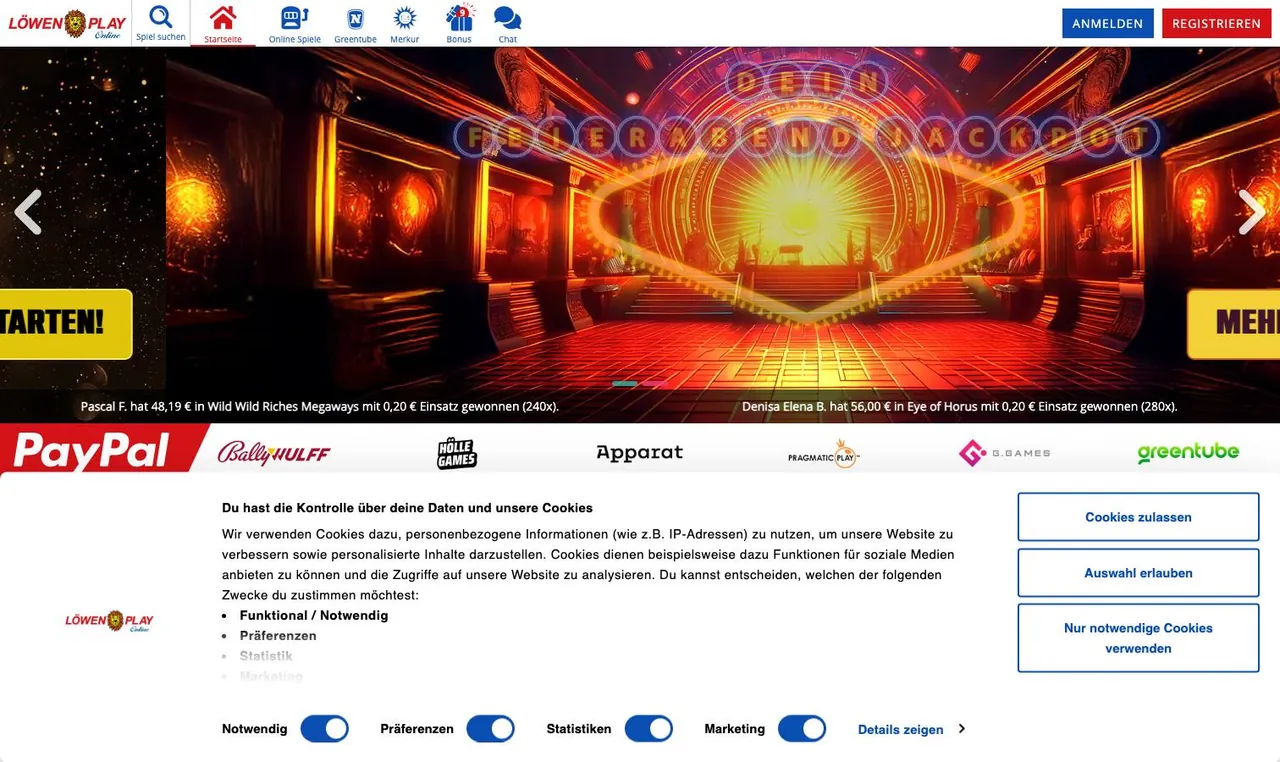
Task: Show next banner slide arrow
Action: [1251, 212]
